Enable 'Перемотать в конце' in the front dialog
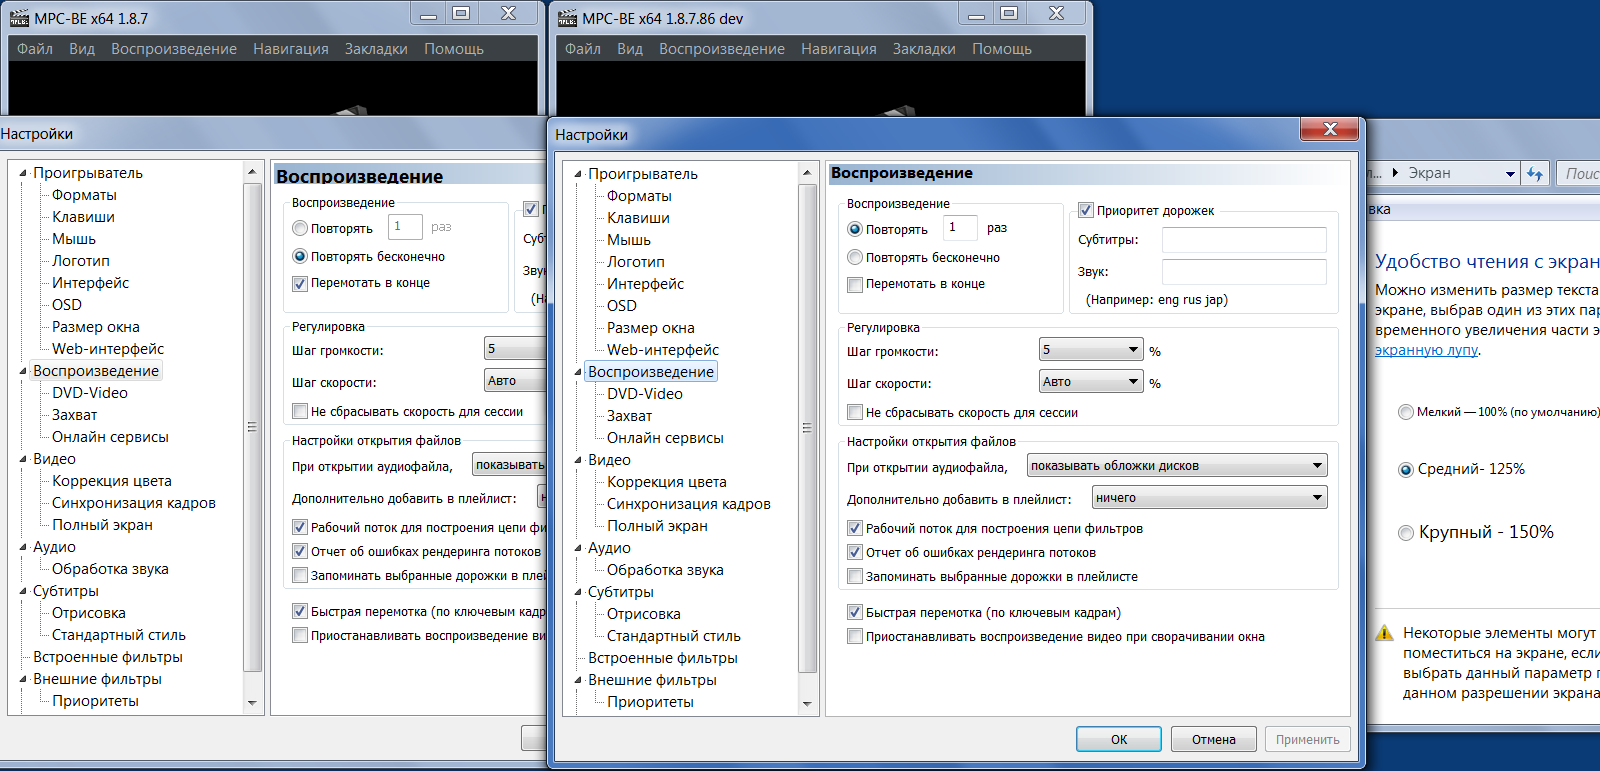This screenshot has width=1600, height=771. (x=855, y=284)
